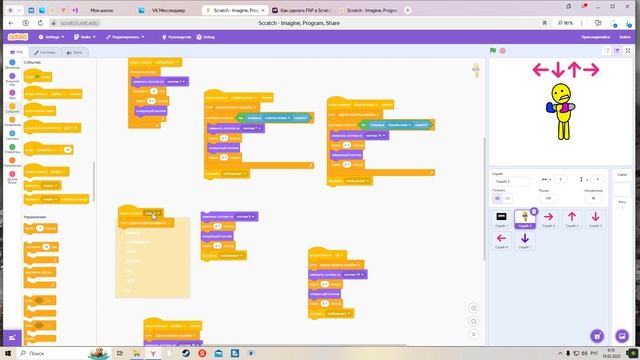Set the sprite to shown with the eye toggle

click(x=497, y=198)
